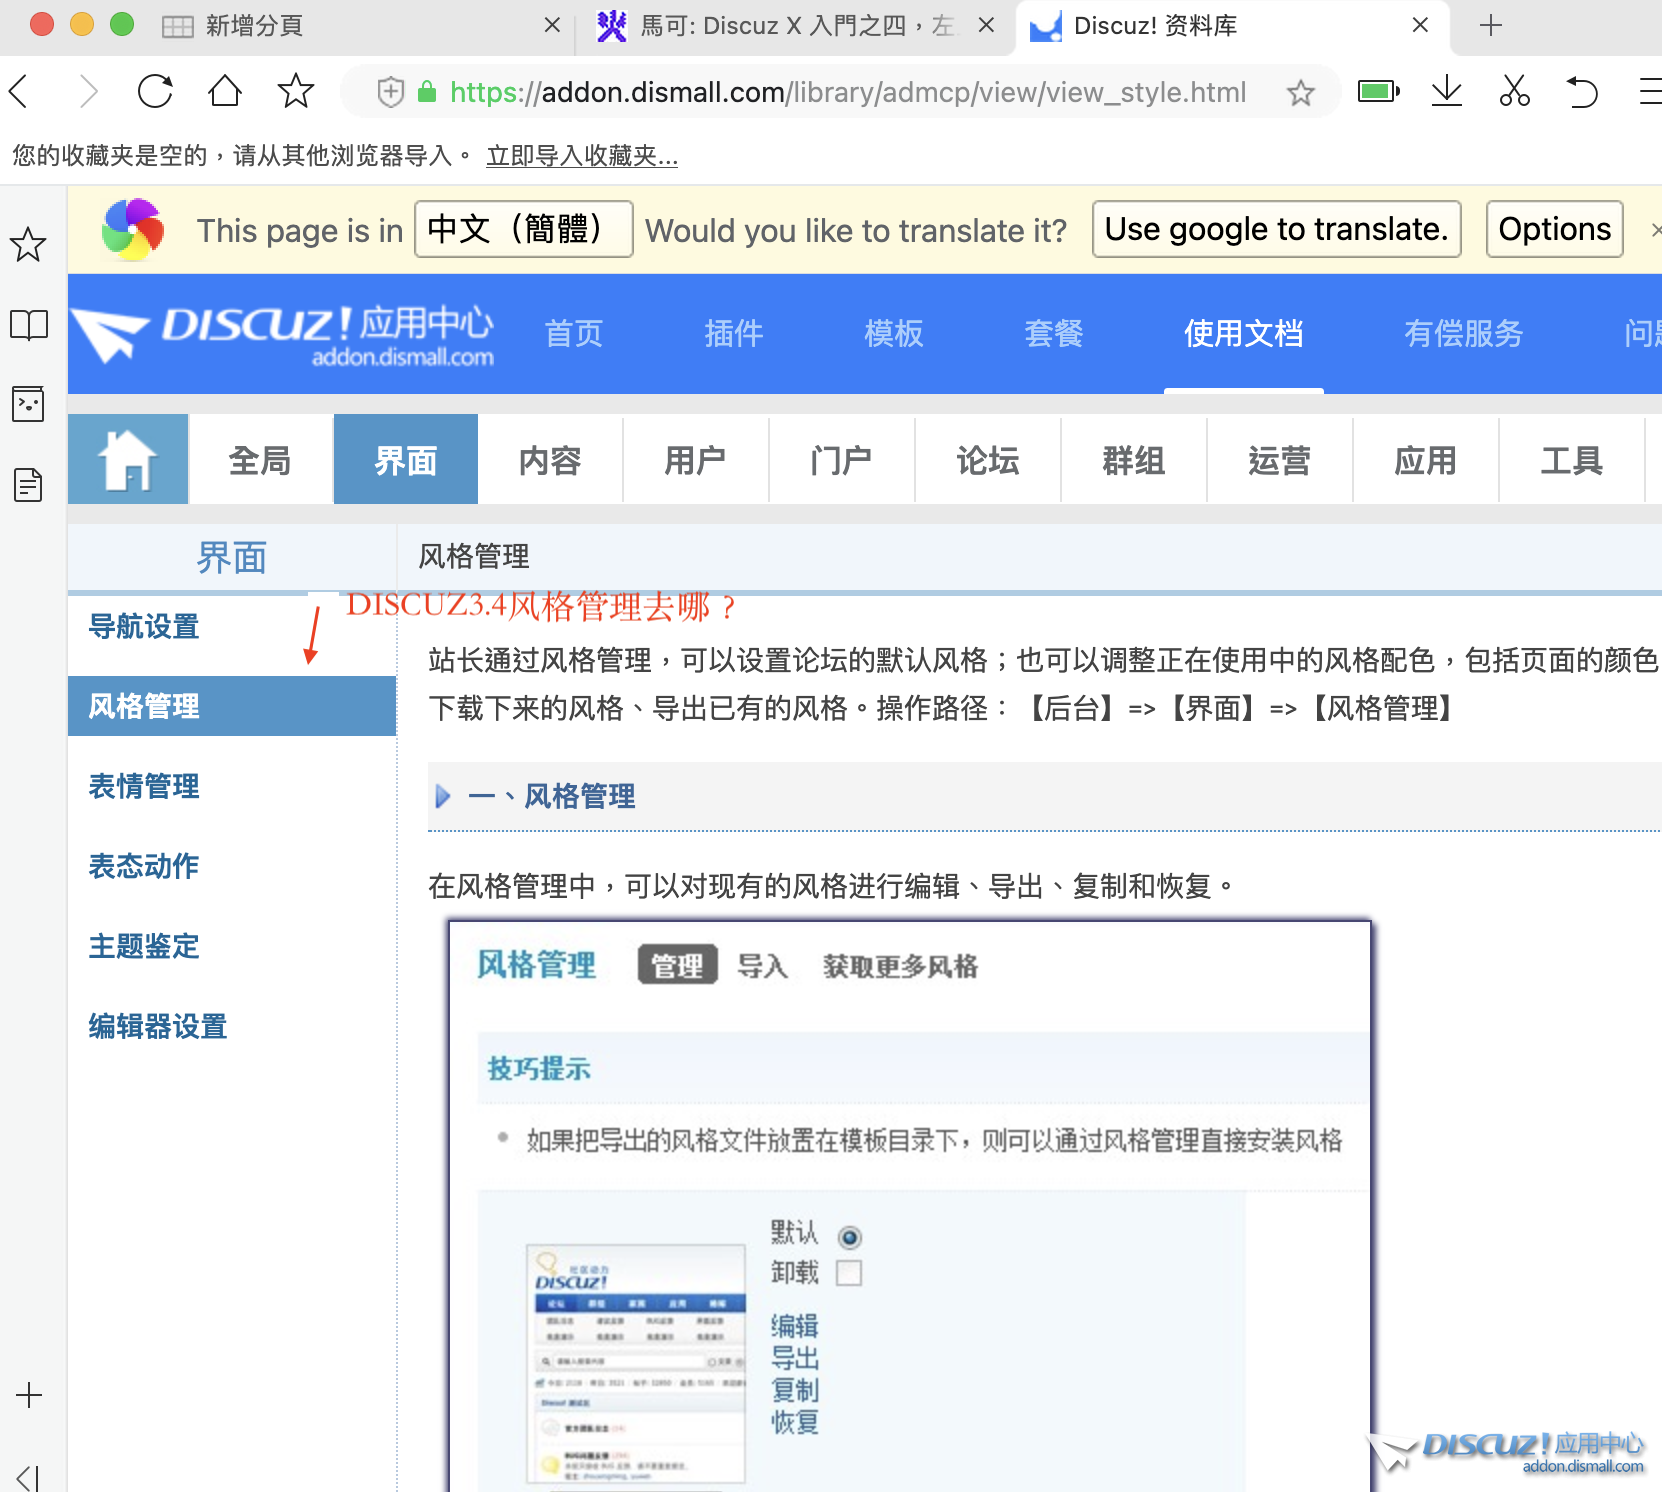The image size is (1662, 1492).
Task: Open the translation Options menu
Action: (1554, 230)
